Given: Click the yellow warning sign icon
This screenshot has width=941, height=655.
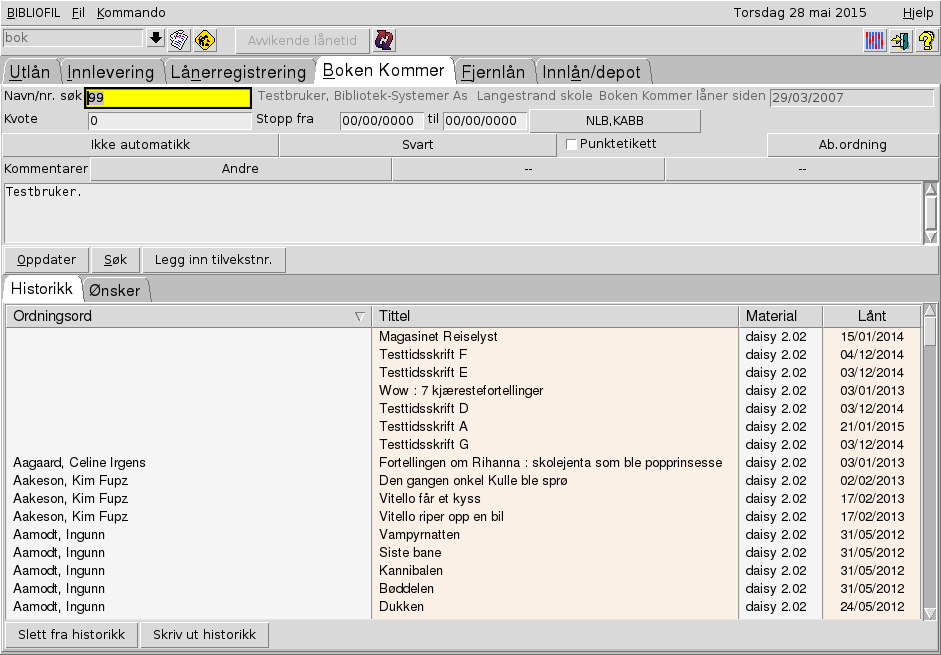Looking at the screenshot, I should tap(205, 40).
